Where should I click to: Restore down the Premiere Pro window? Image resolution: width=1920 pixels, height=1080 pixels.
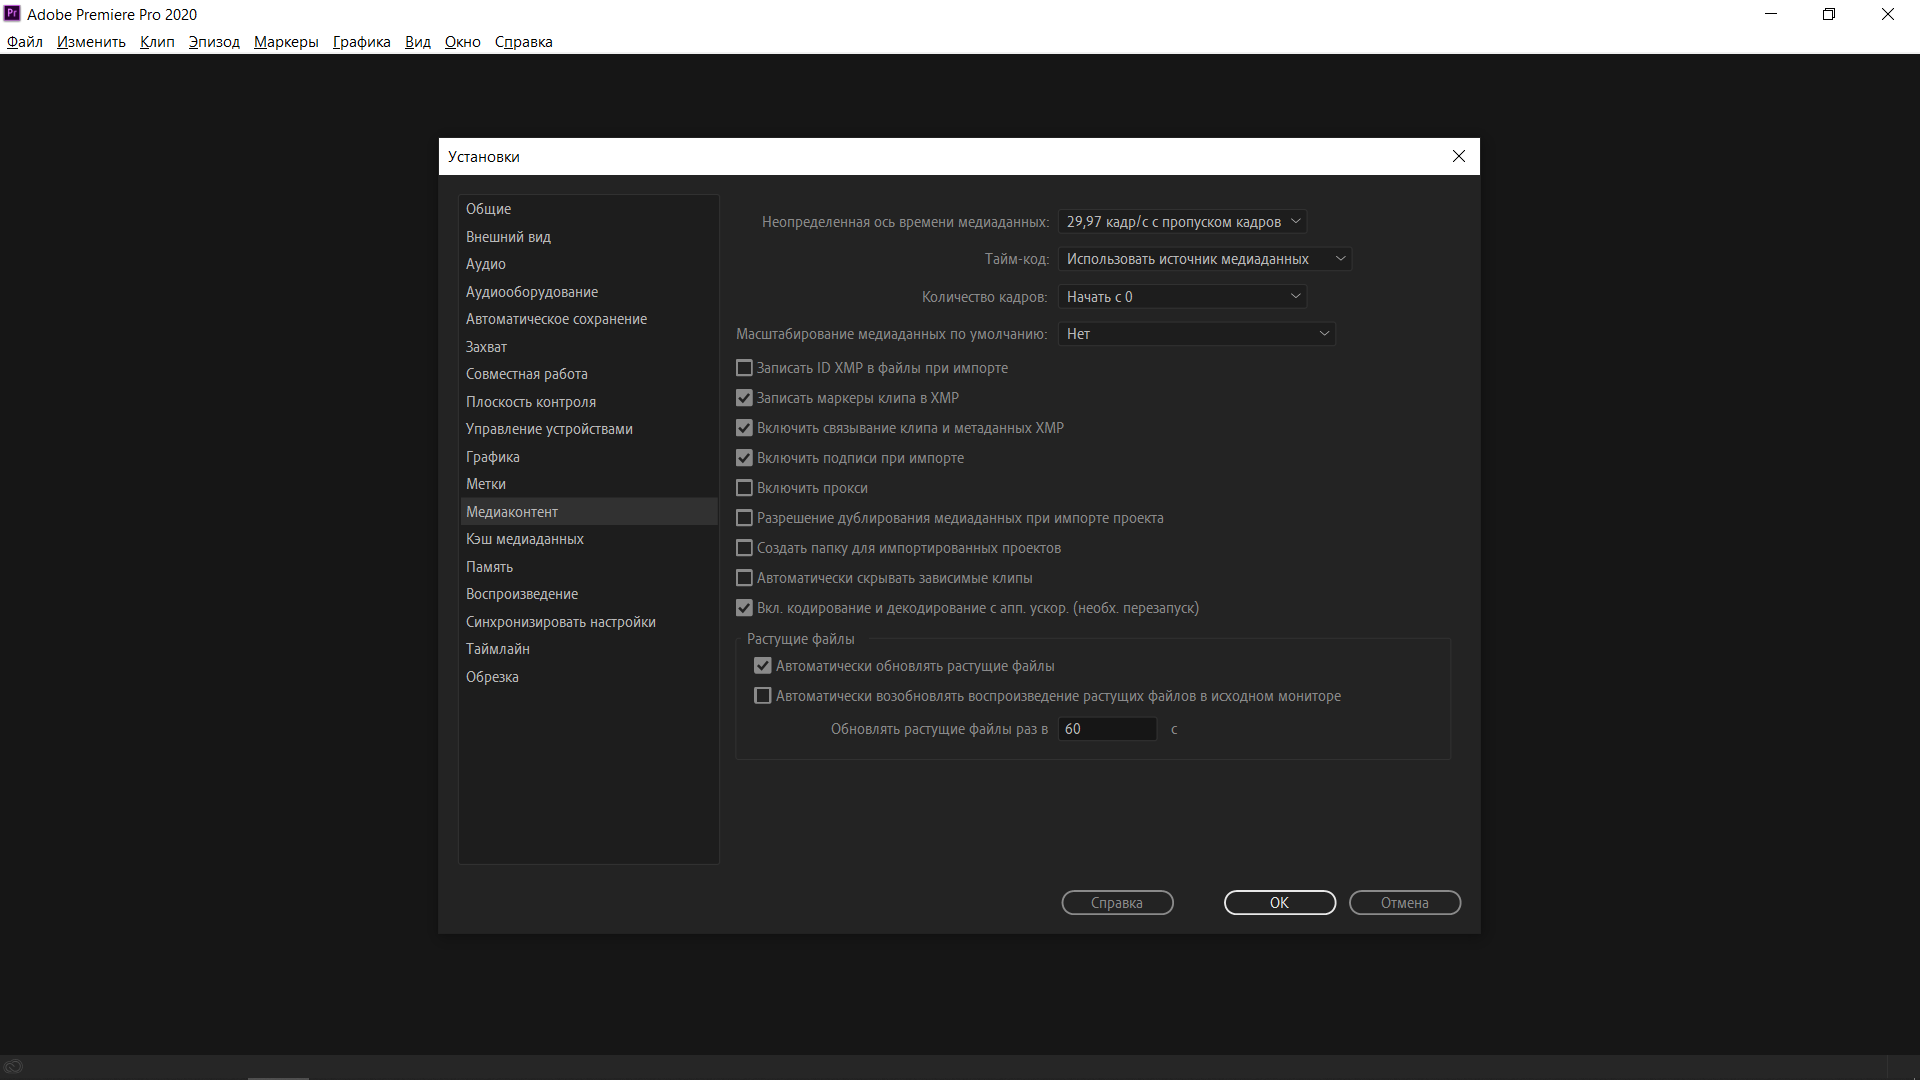pos(1829,14)
